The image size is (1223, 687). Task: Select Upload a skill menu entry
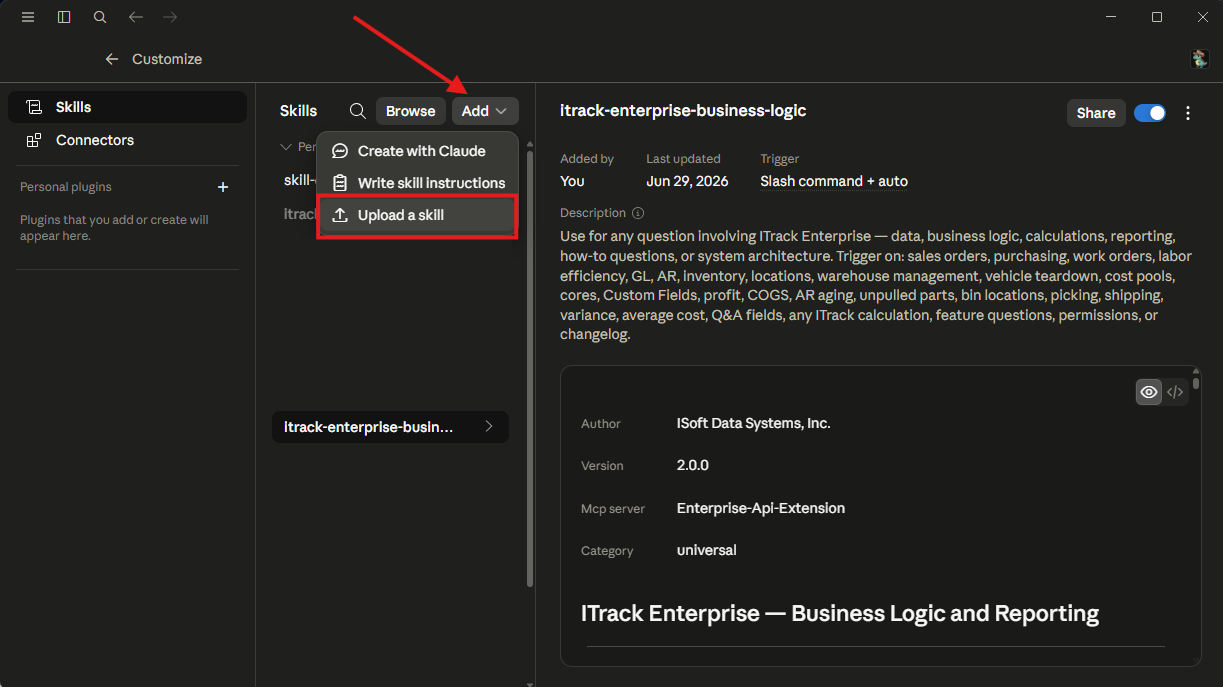click(x=418, y=215)
